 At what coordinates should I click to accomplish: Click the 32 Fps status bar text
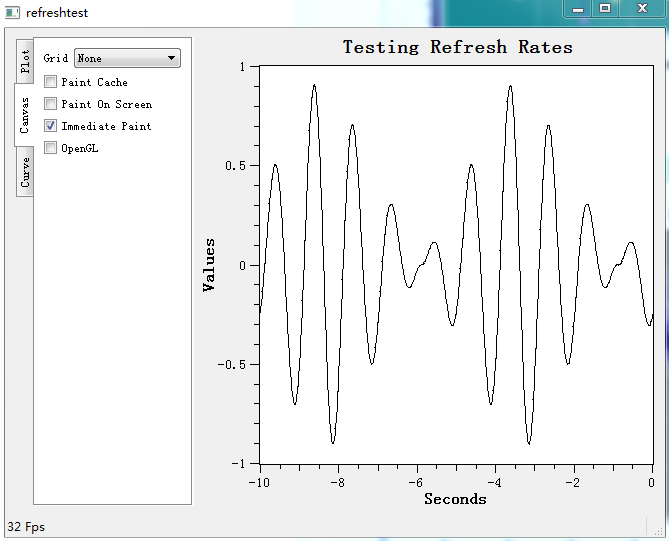pyautogui.click(x=26, y=527)
